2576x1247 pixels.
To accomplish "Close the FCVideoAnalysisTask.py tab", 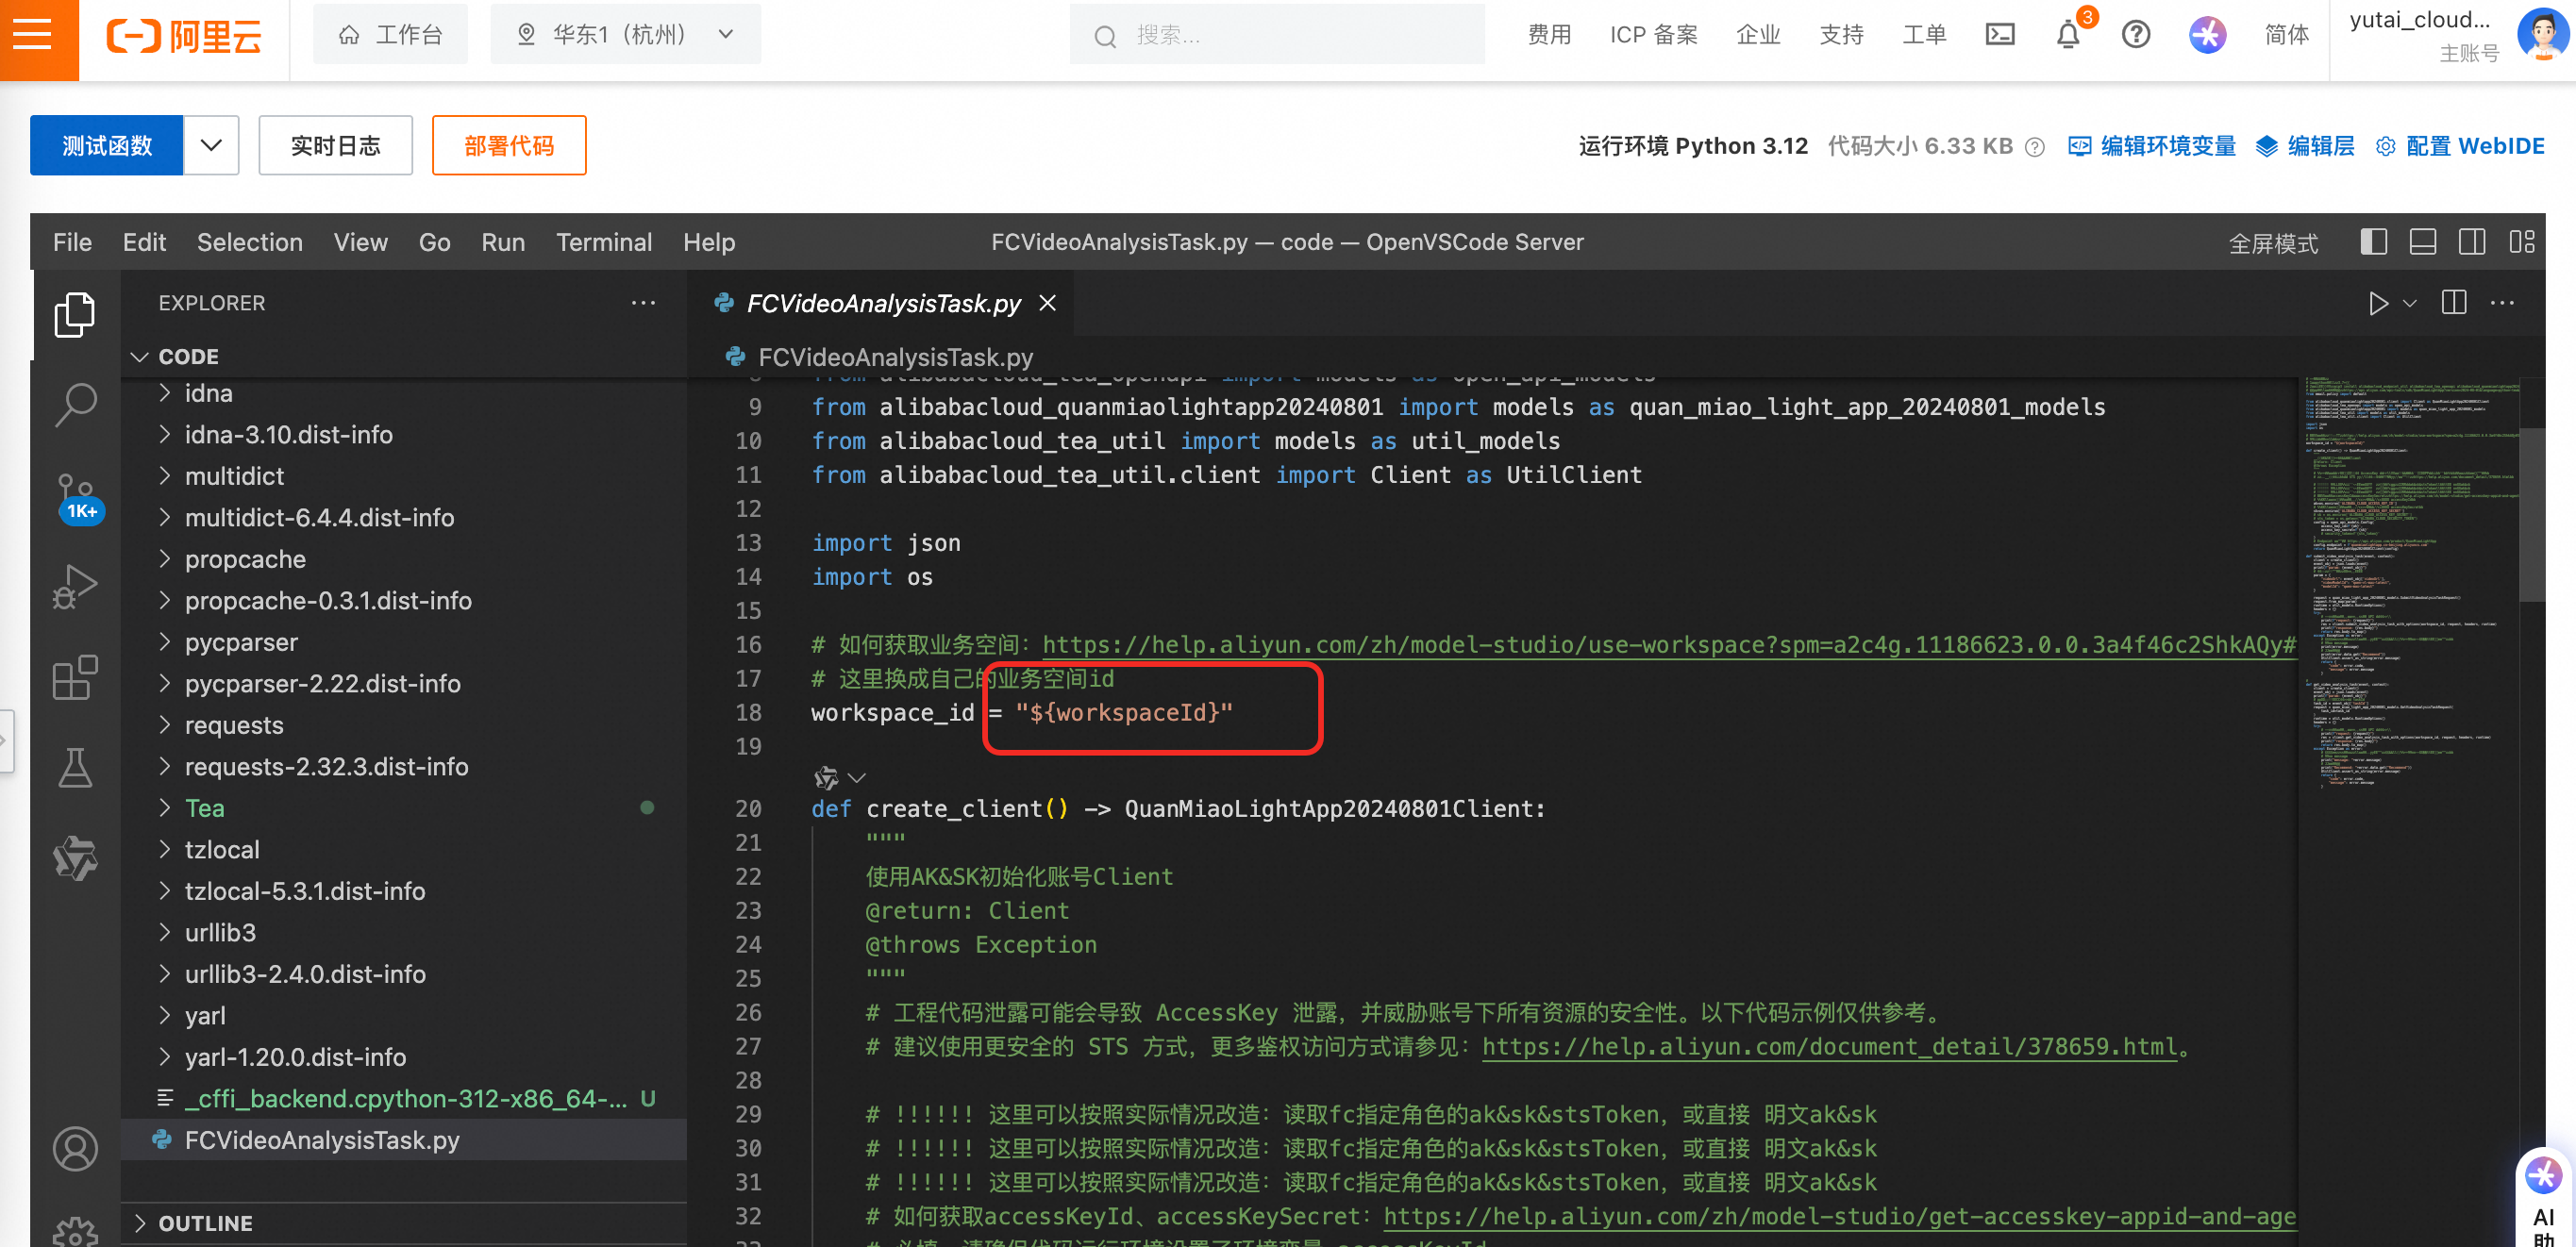I will tap(1047, 302).
